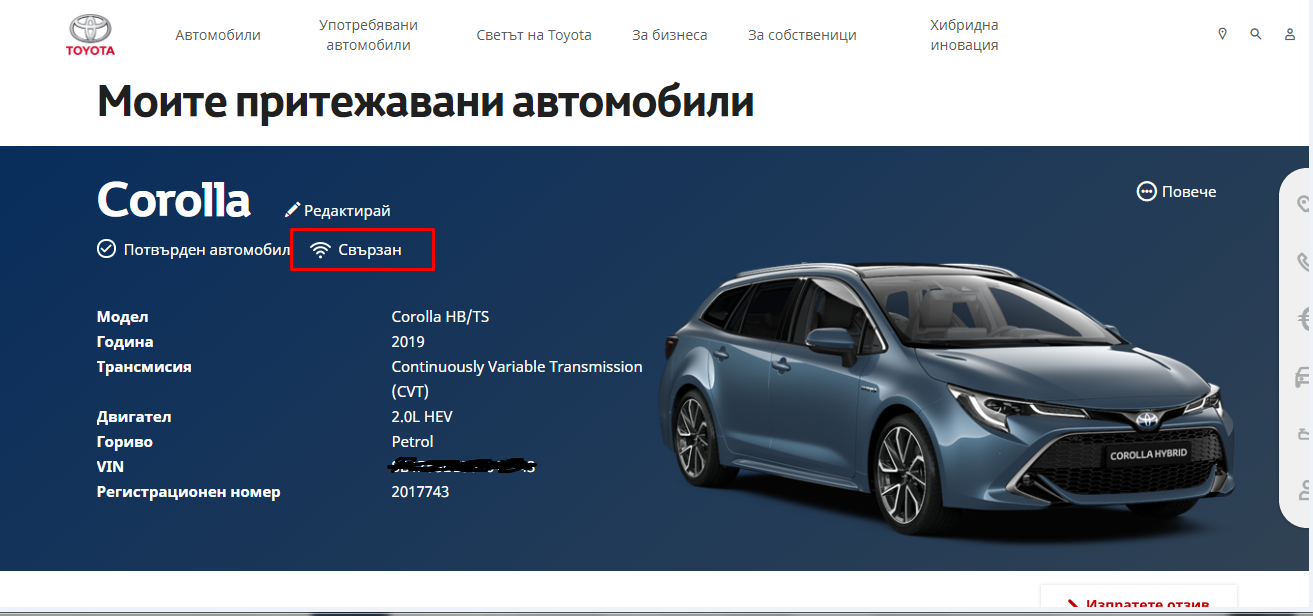Open the Автомобили menu
1313x616 pixels.
218,35
